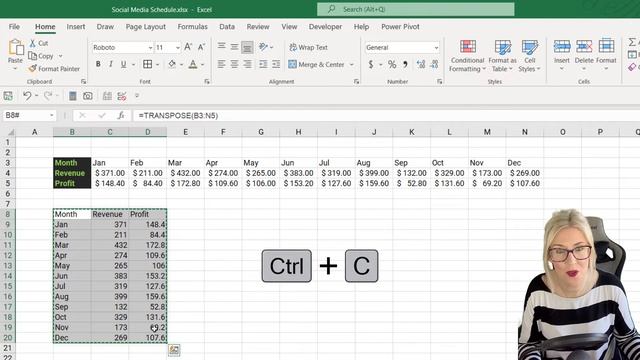Open Conditional Formatting menu

(x=467, y=56)
